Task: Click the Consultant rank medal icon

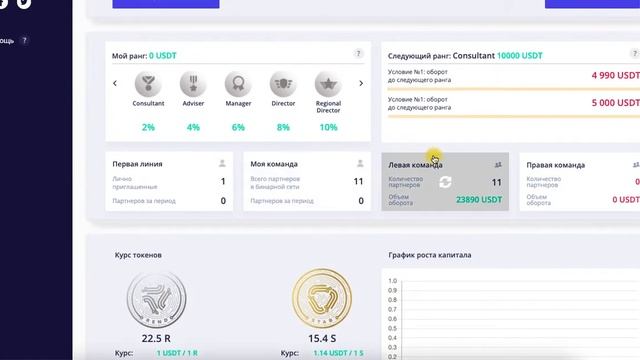Action: pyautogui.click(x=148, y=84)
